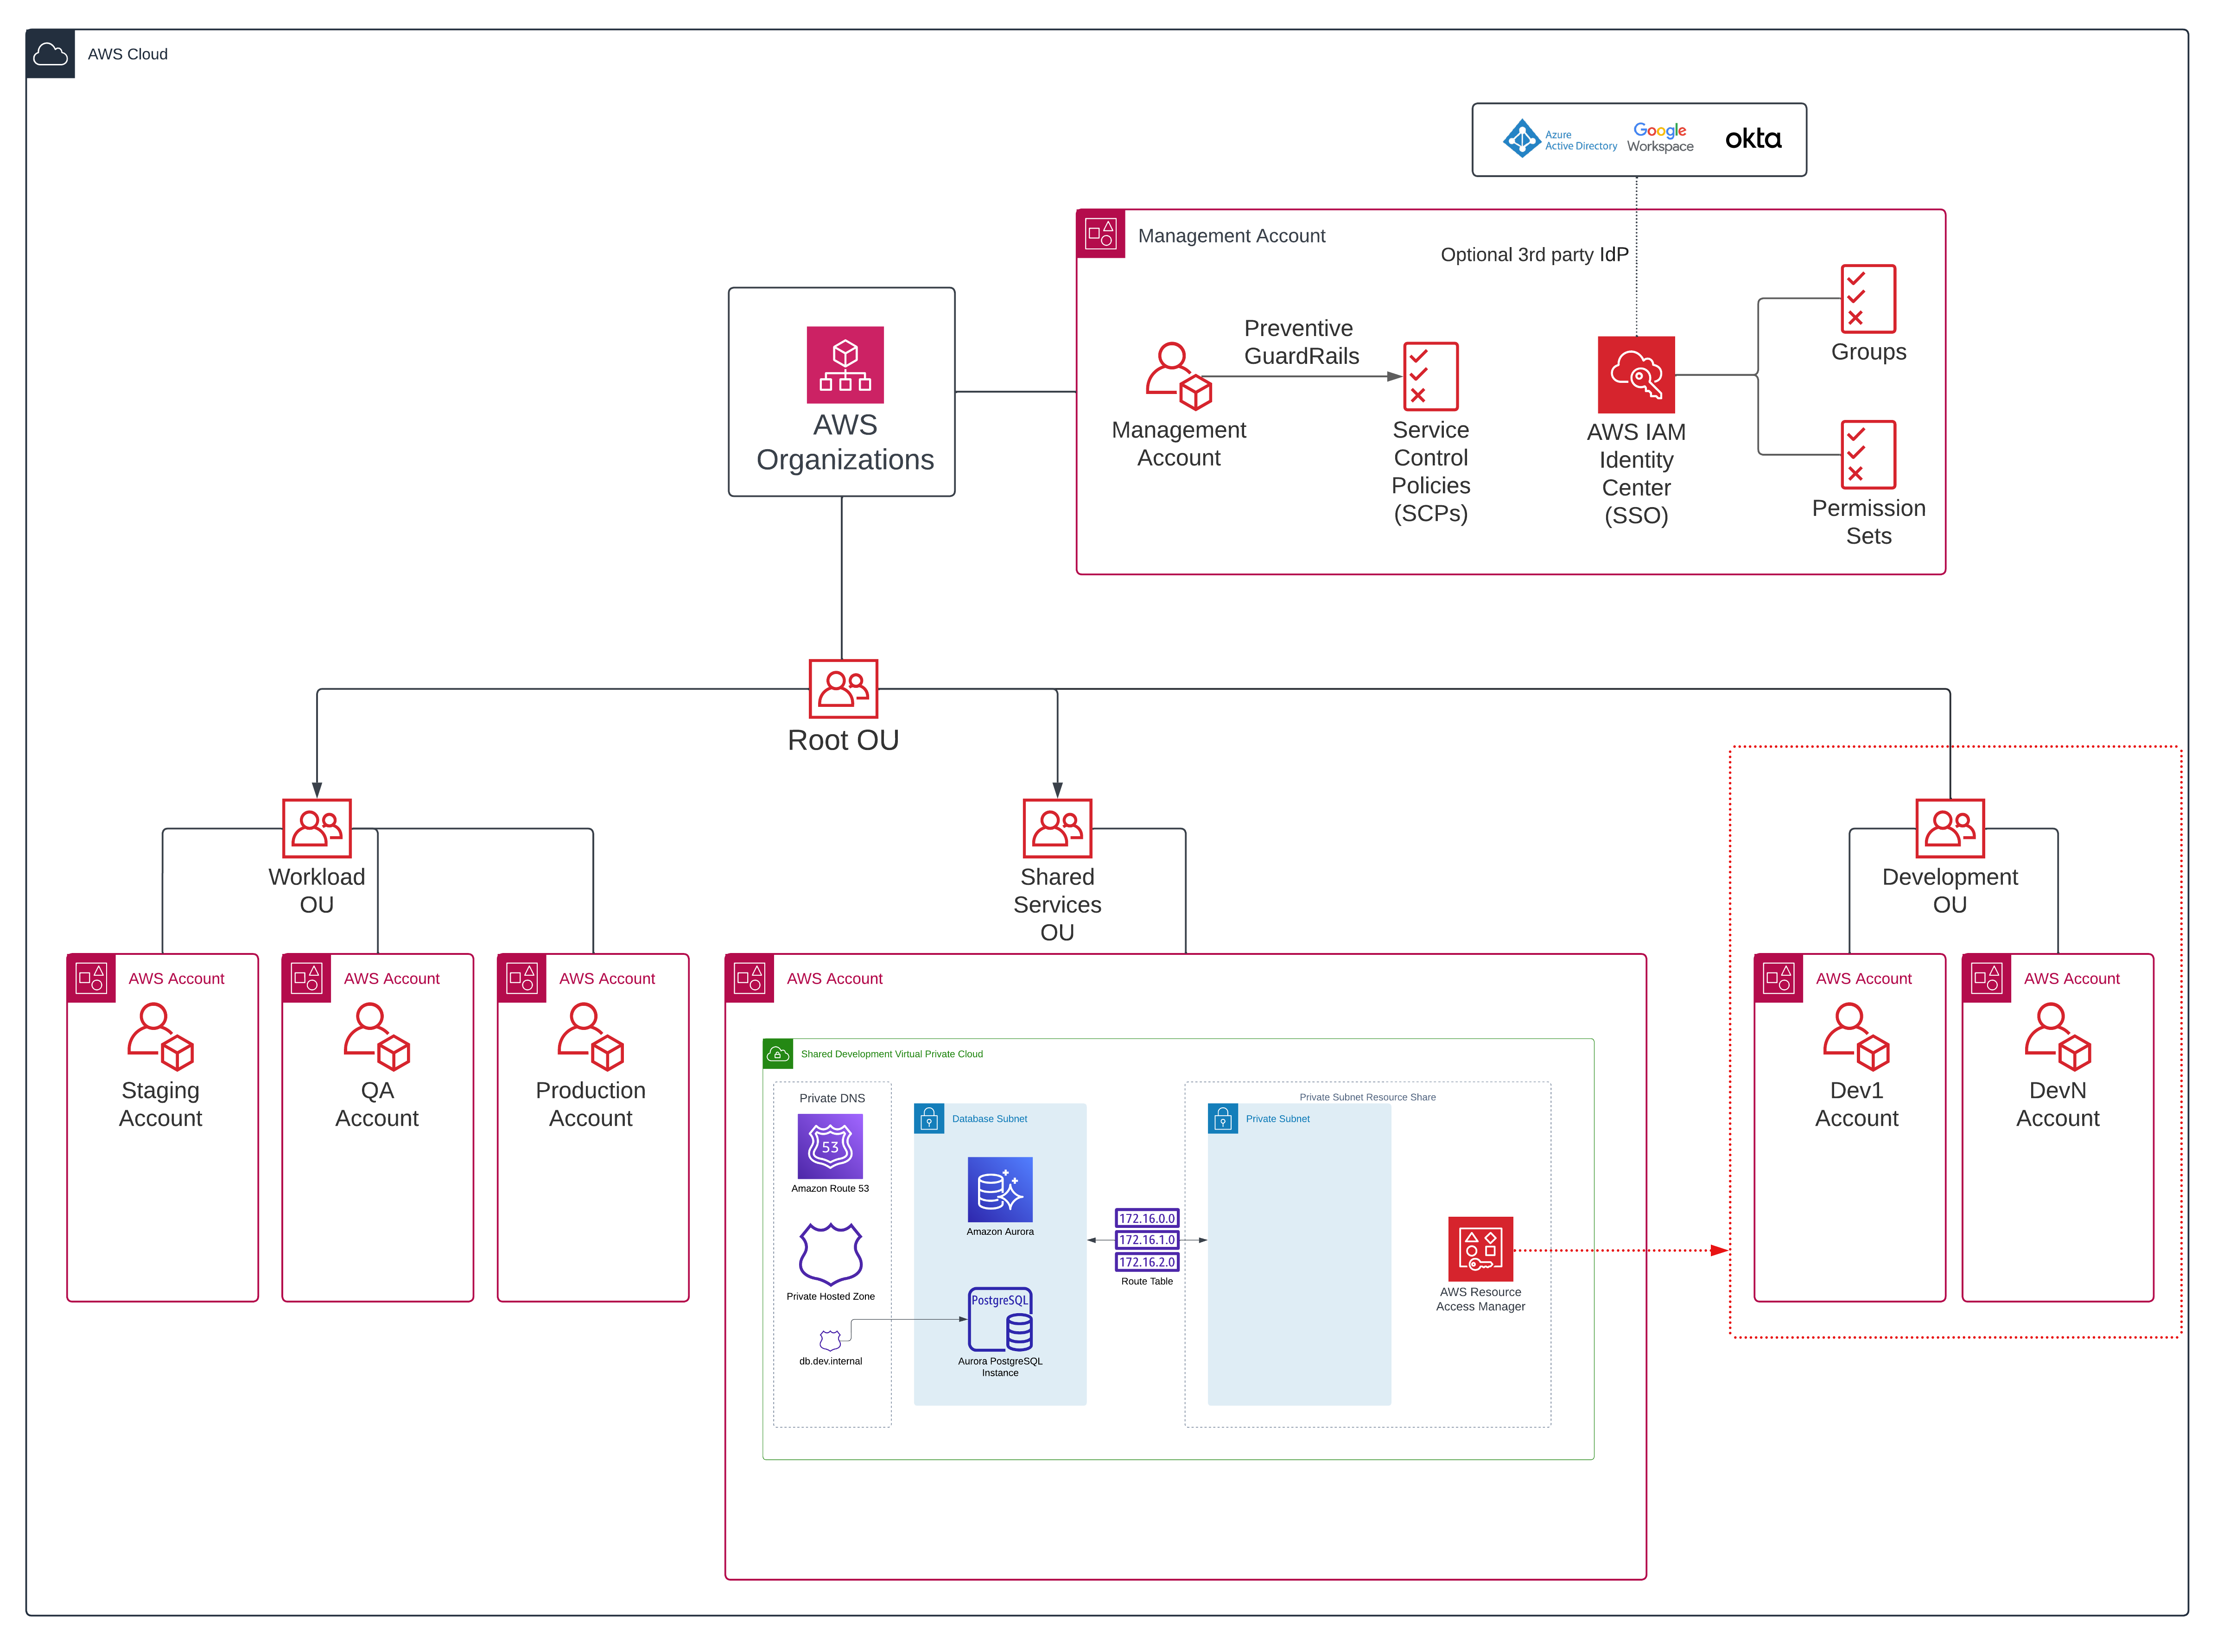Select the Staging Account icon

point(160,1037)
